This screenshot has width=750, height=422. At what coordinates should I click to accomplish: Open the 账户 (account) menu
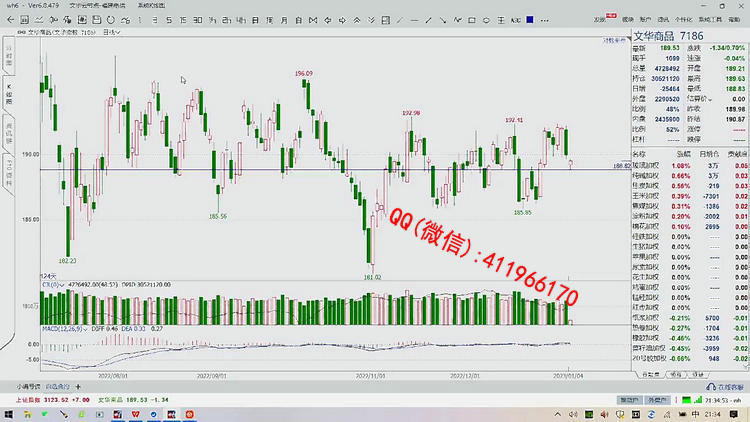645,20
